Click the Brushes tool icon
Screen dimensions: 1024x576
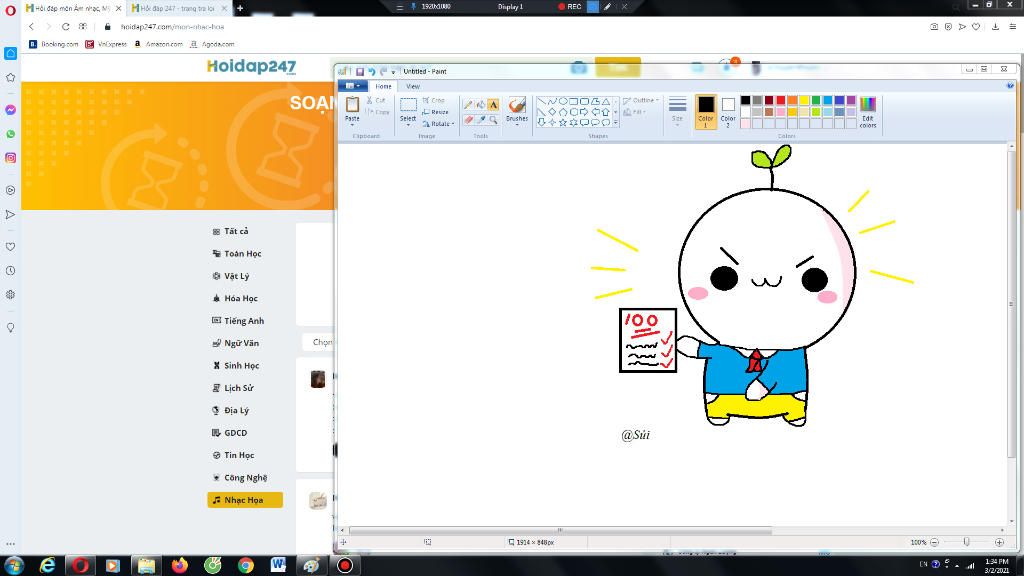click(517, 105)
